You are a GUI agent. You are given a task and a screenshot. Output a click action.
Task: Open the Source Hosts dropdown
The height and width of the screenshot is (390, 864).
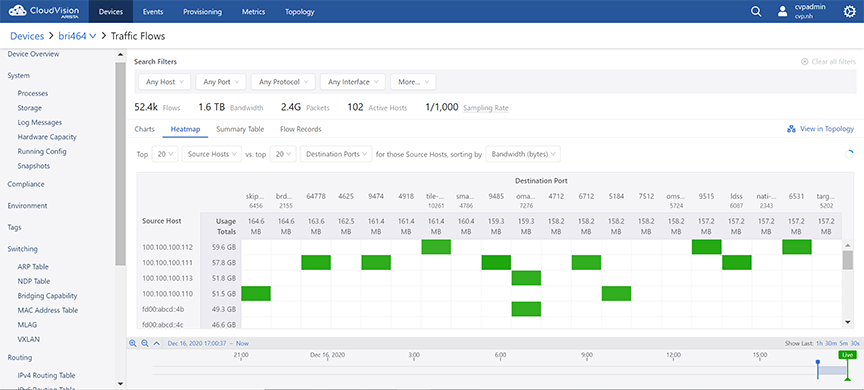point(212,154)
